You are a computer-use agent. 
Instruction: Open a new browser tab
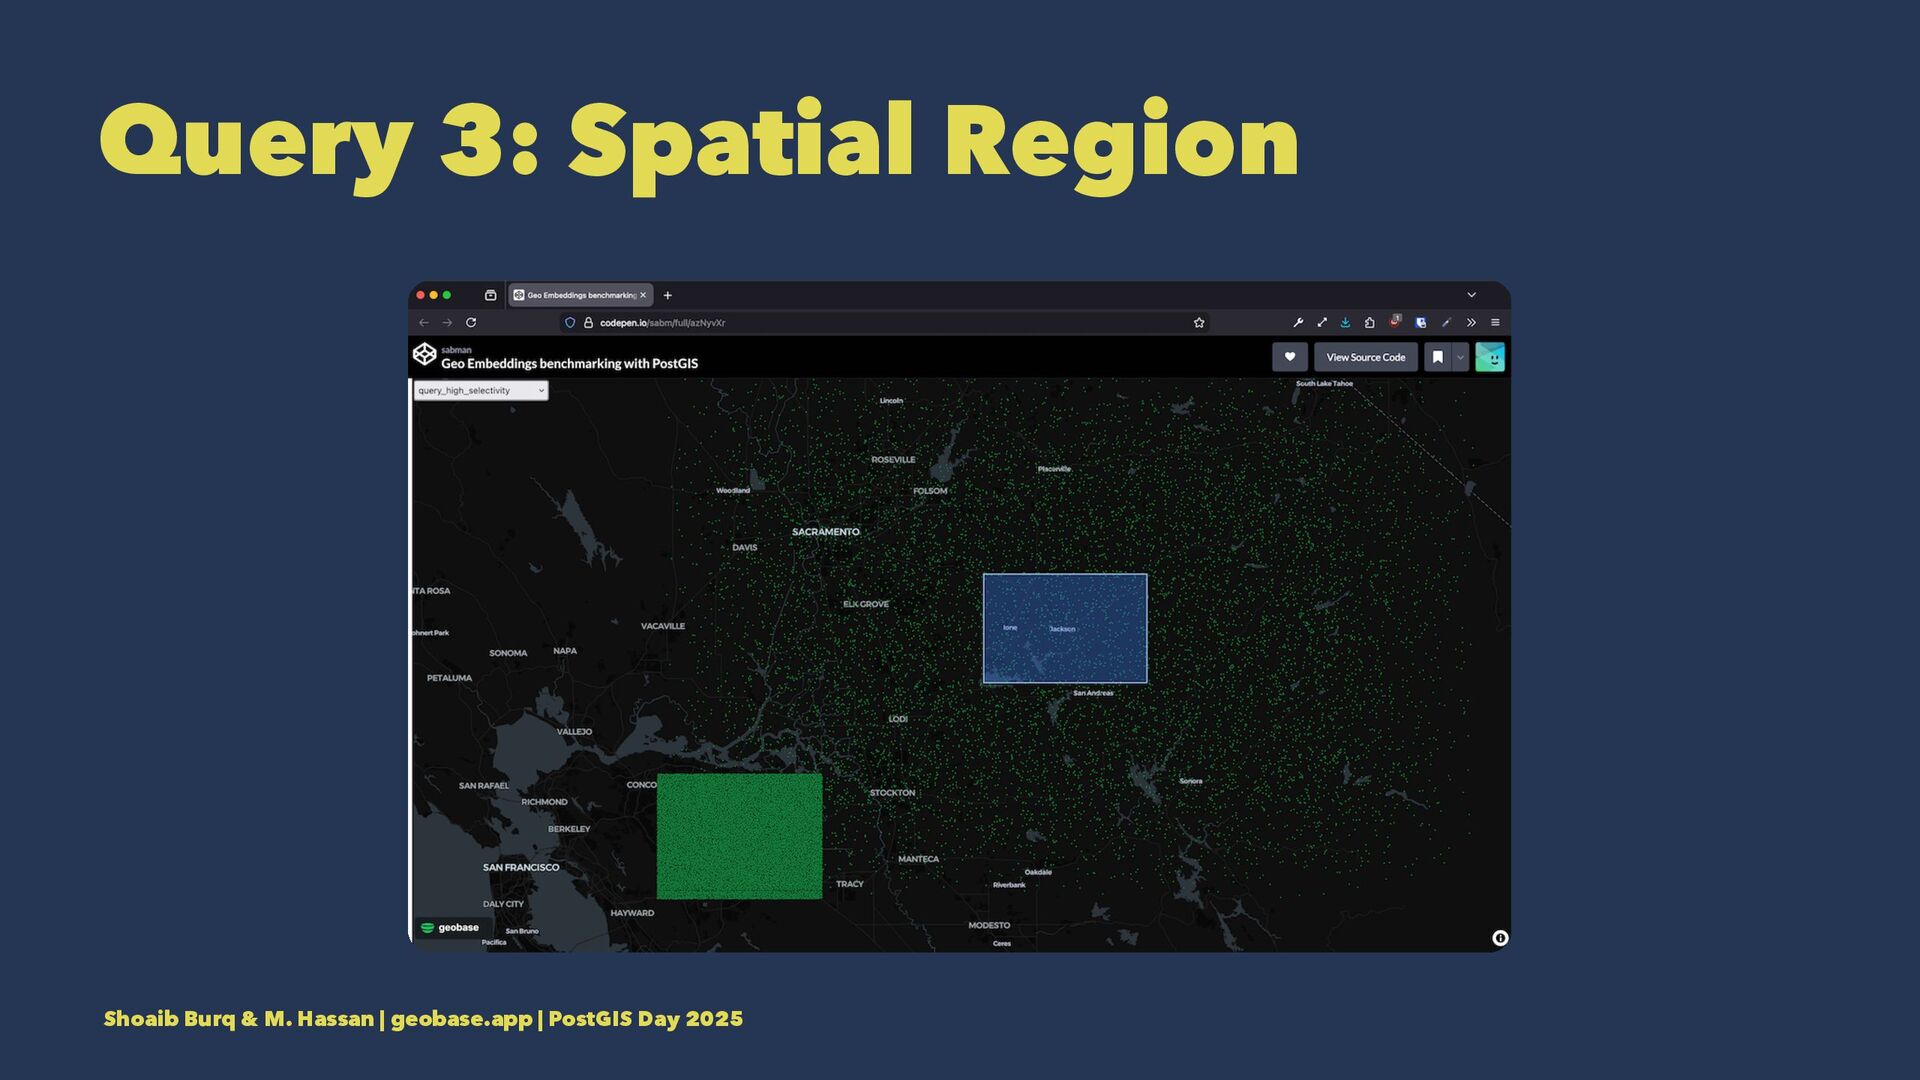[x=668, y=295]
